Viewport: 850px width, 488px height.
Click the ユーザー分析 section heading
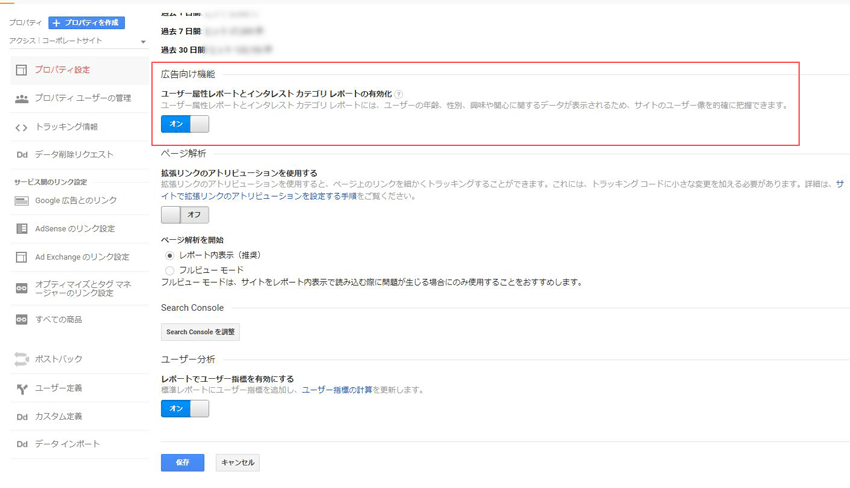pos(188,359)
